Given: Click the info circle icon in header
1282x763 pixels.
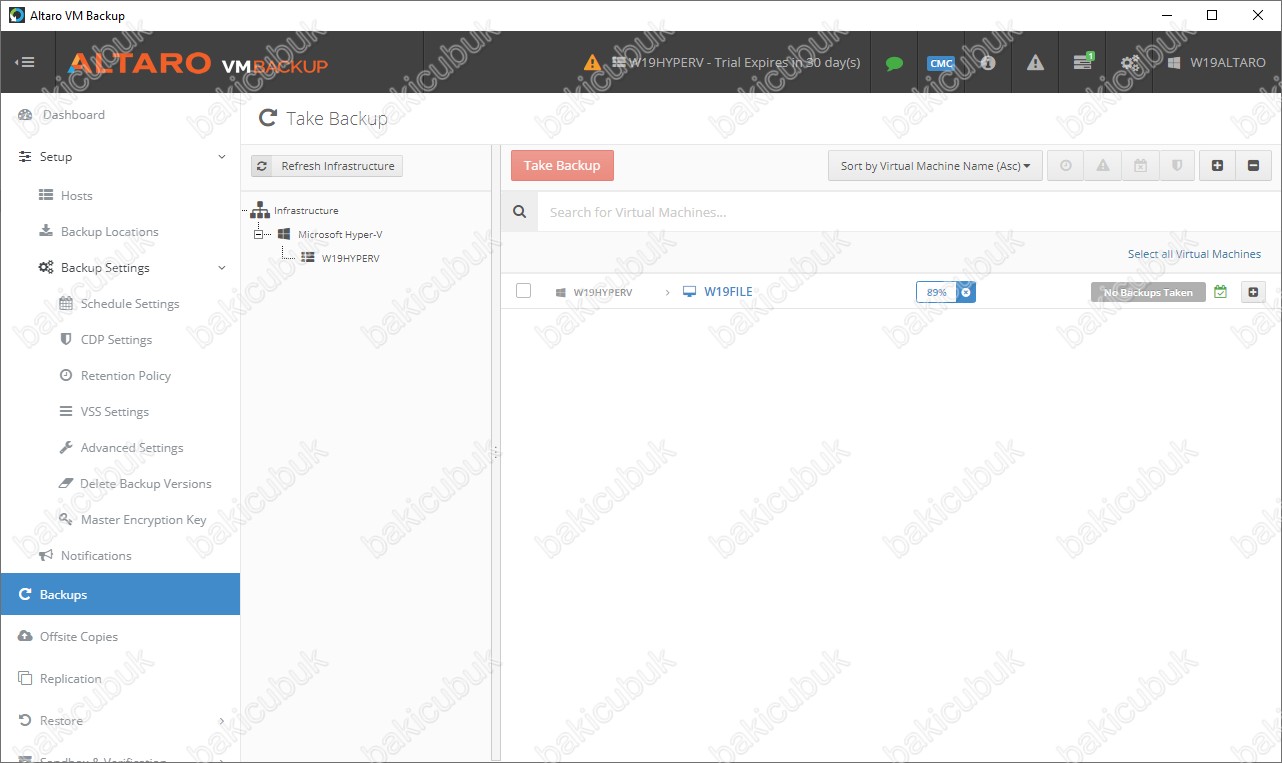Looking at the screenshot, I should point(988,62).
